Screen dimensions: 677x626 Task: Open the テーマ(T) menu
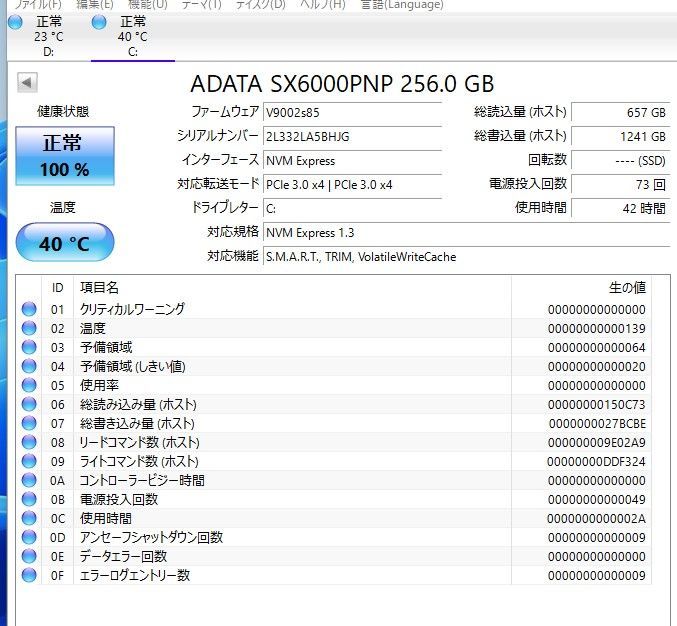(201, 5)
